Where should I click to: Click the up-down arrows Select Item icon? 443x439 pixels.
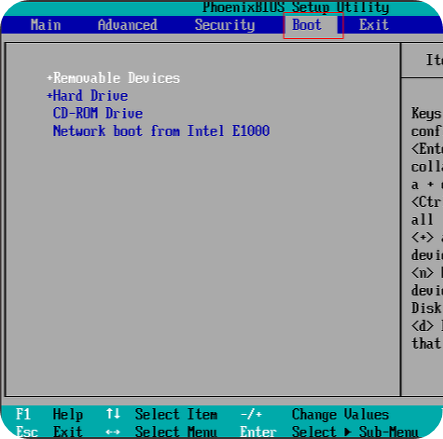tap(113, 414)
